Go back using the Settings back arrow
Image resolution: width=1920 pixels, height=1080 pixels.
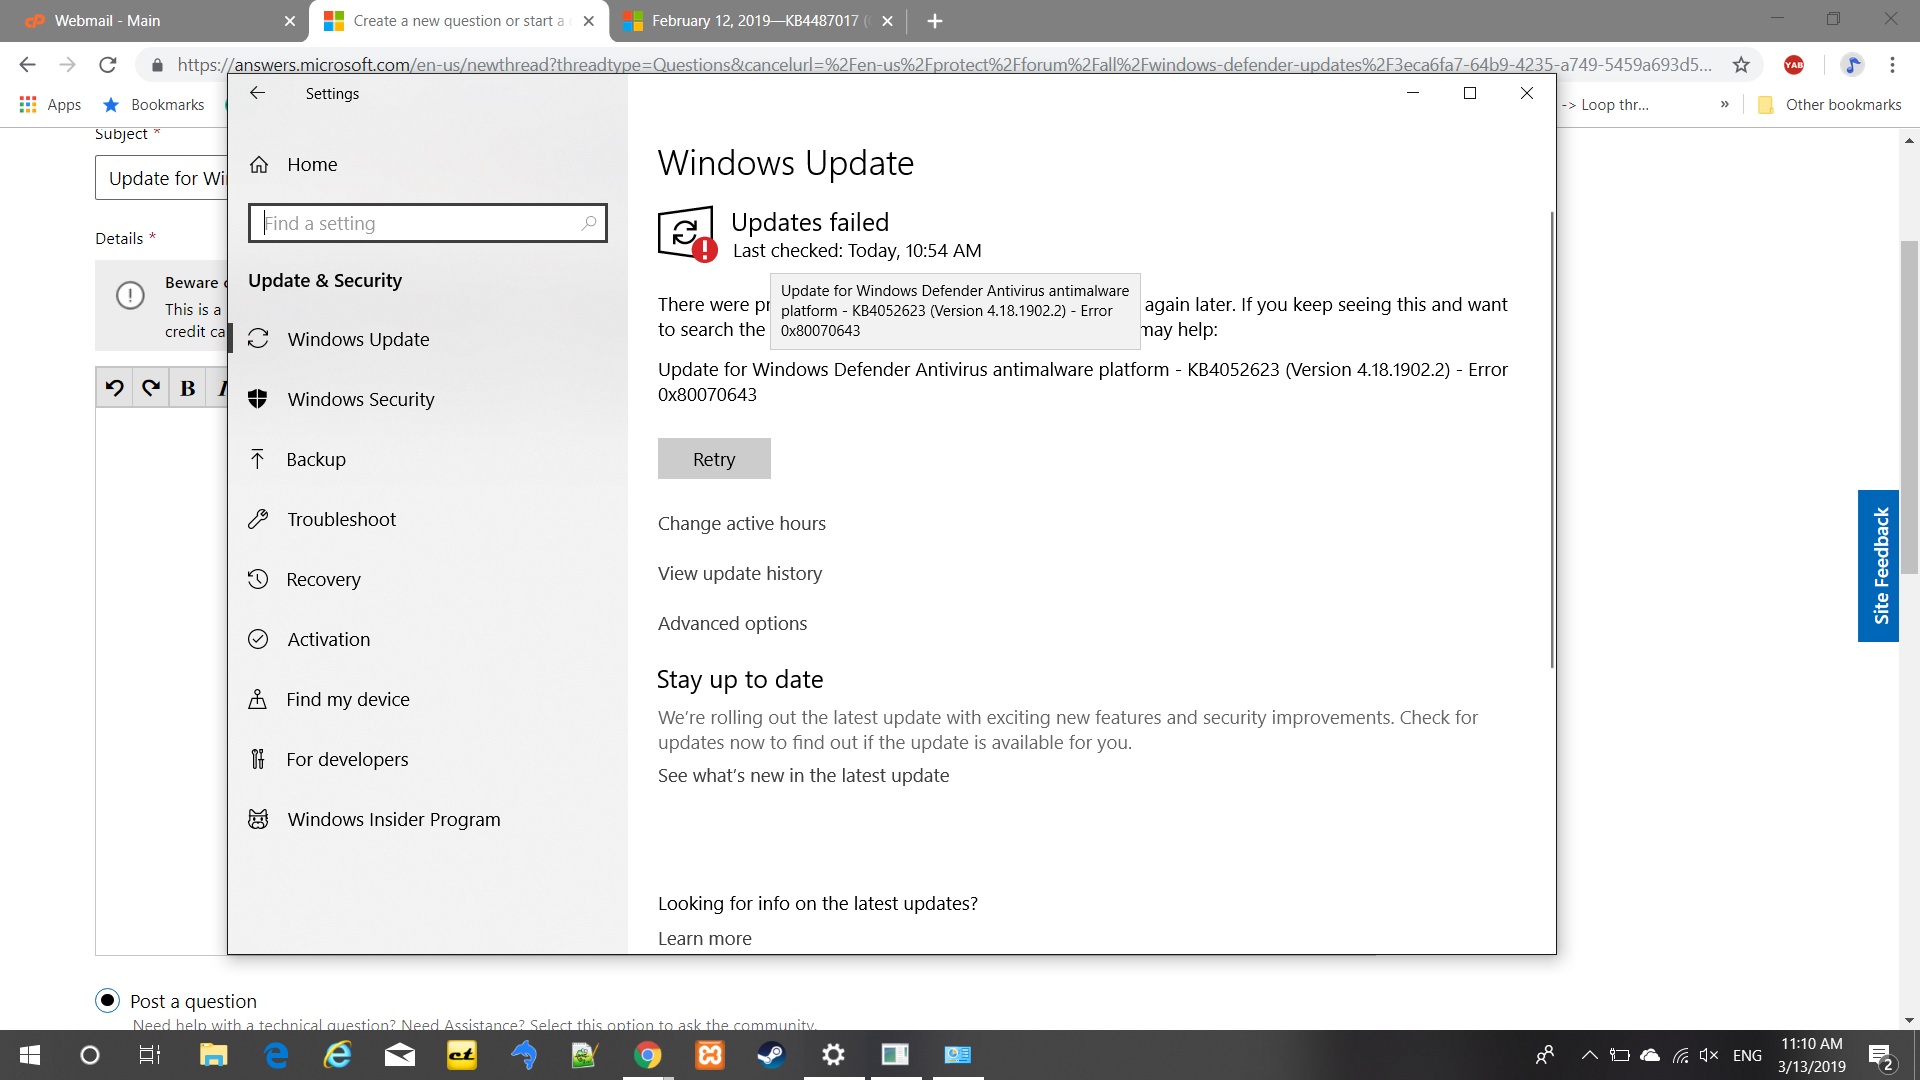click(x=257, y=93)
